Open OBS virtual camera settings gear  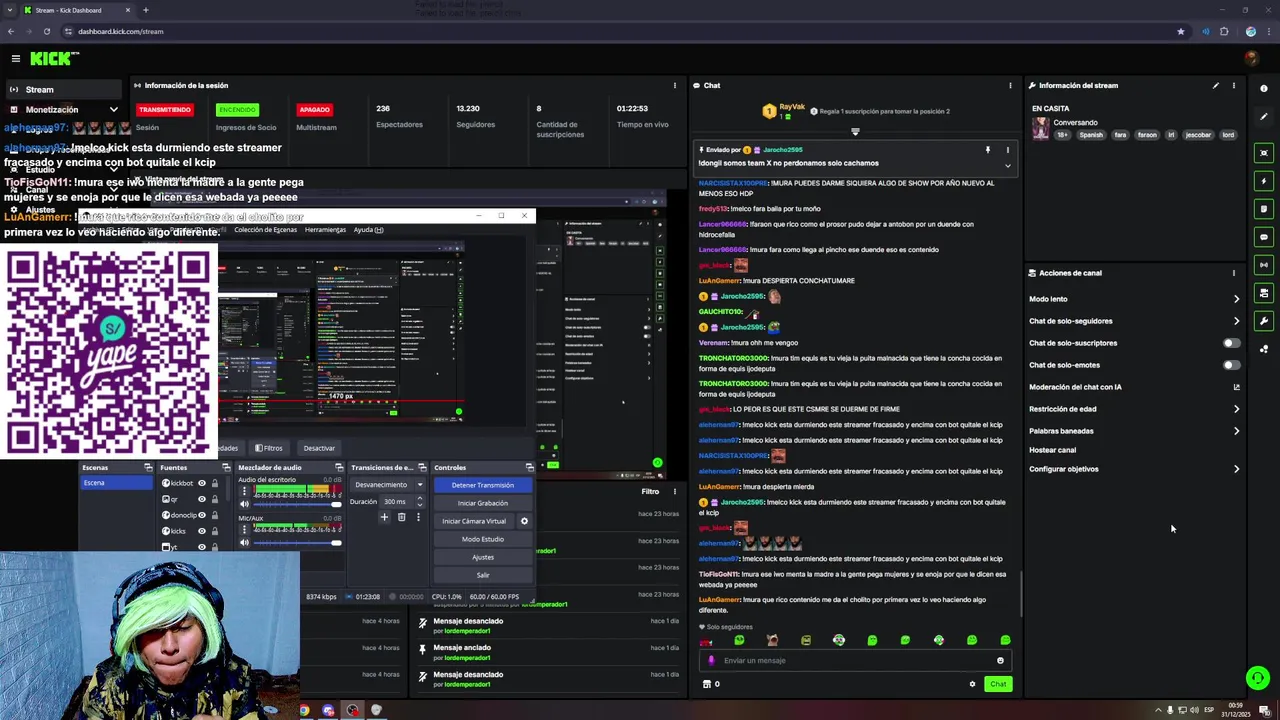click(524, 521)
